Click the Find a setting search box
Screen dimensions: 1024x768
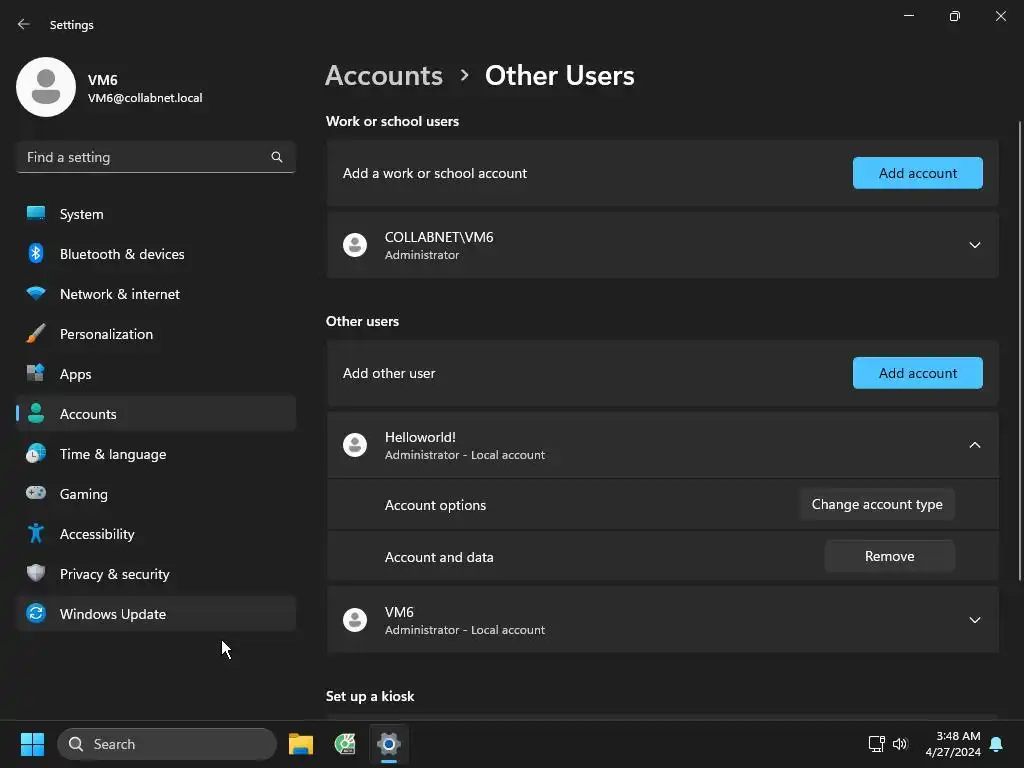(145, 157)
